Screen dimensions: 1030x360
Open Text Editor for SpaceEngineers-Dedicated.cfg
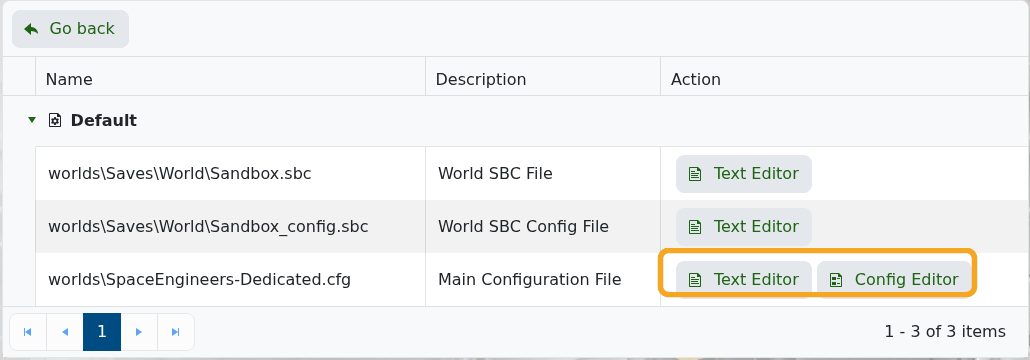point(744,280)
